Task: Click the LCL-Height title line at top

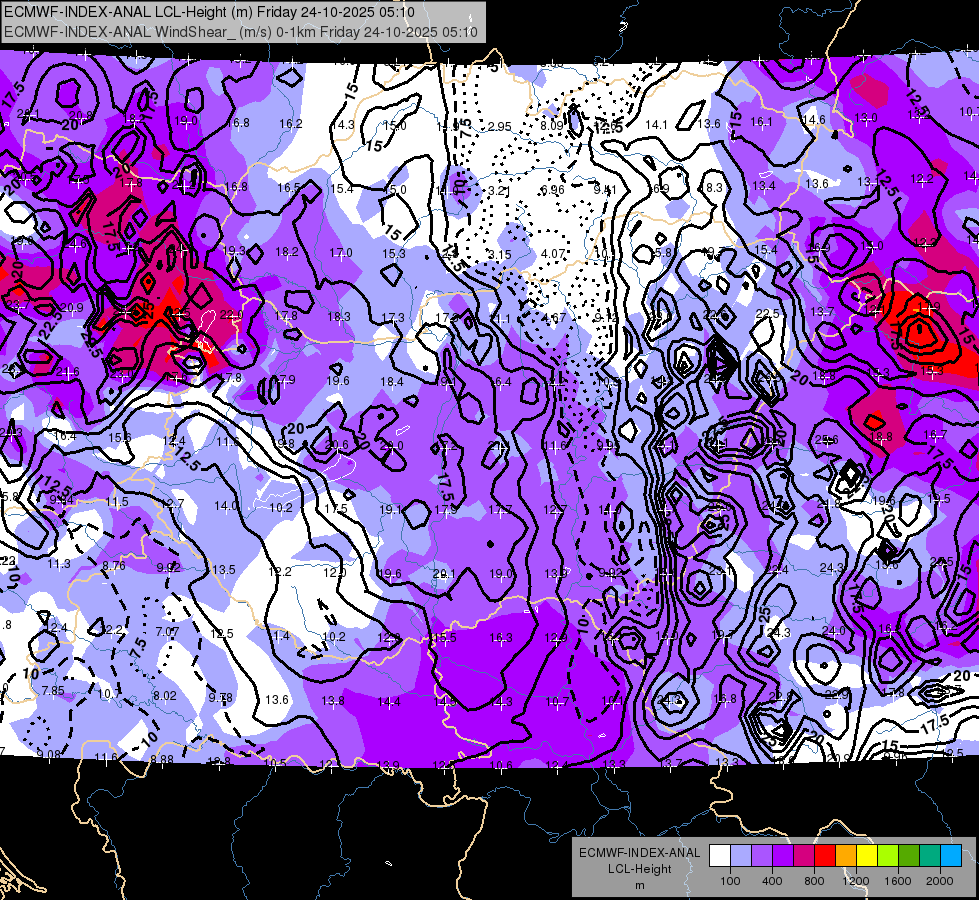Action: point(209,11)
